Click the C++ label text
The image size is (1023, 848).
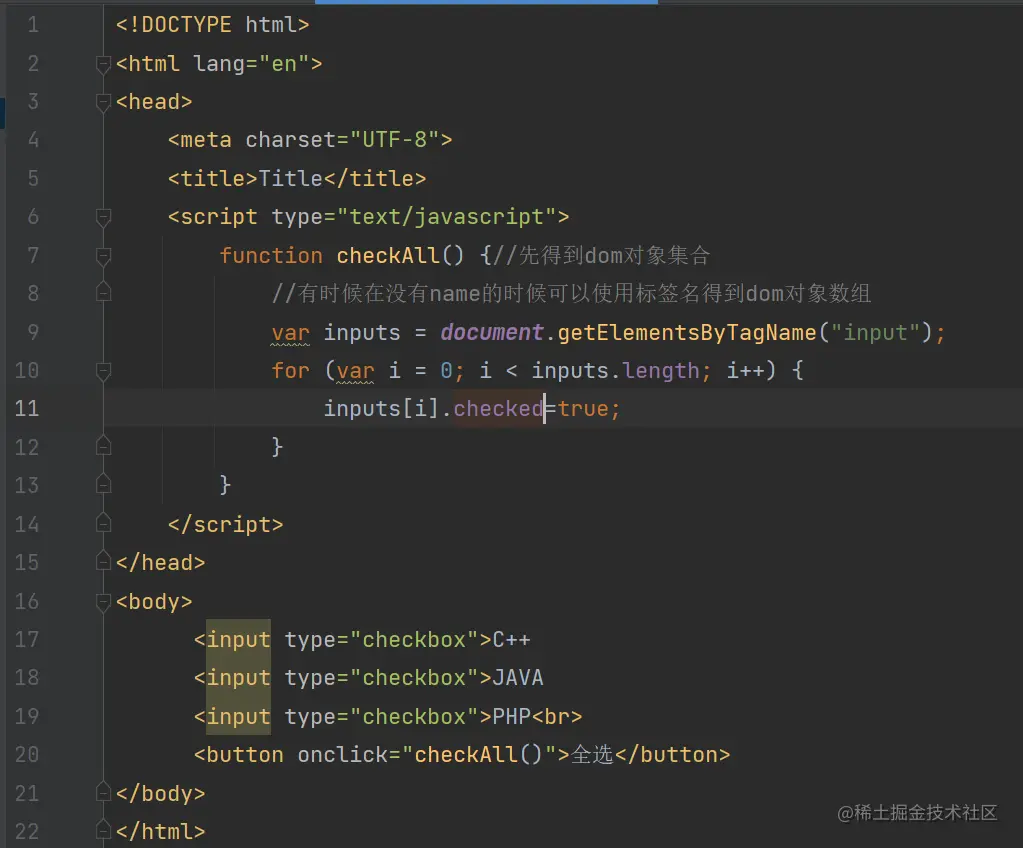512,639
